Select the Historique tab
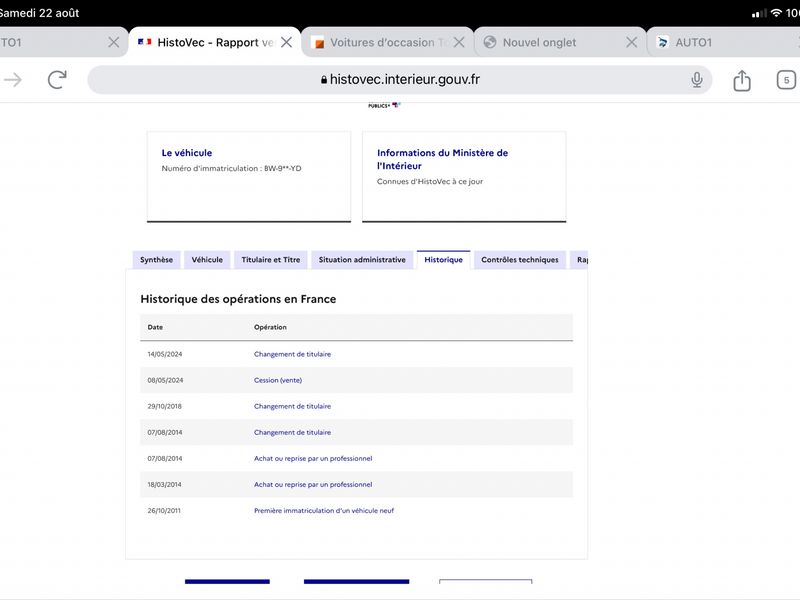800x600 pixels. [443, 260]
